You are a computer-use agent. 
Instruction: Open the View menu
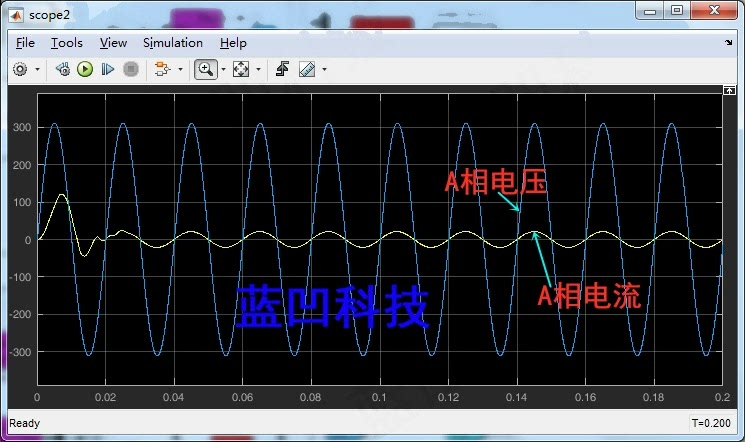click(113, 43)
